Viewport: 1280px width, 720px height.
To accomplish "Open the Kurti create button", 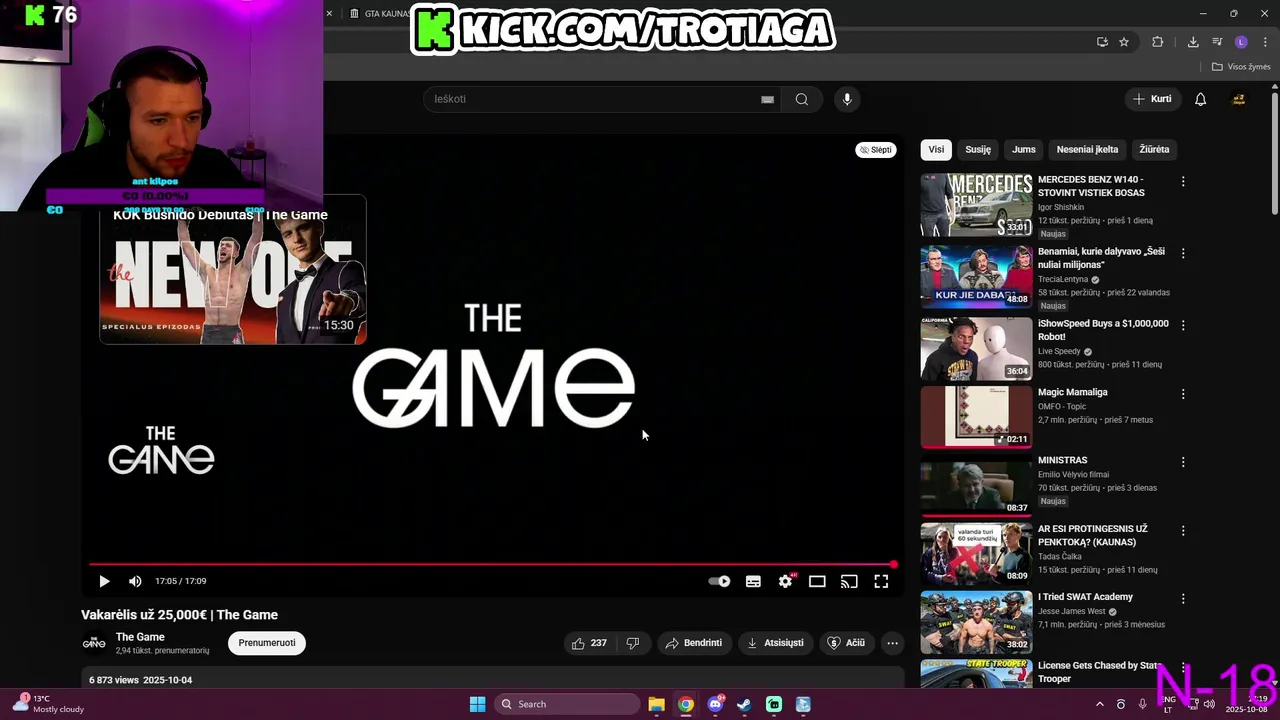I will 1152,99.
